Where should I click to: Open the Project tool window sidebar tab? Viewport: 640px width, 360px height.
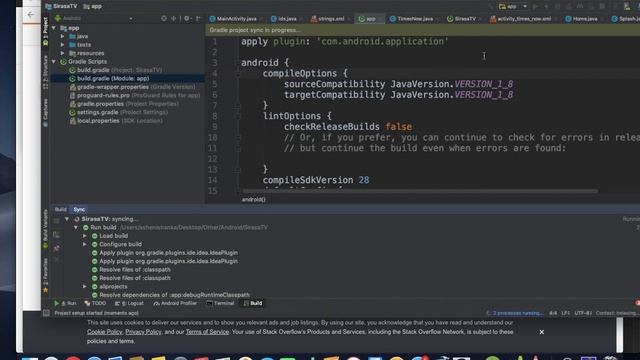point(45,31)
